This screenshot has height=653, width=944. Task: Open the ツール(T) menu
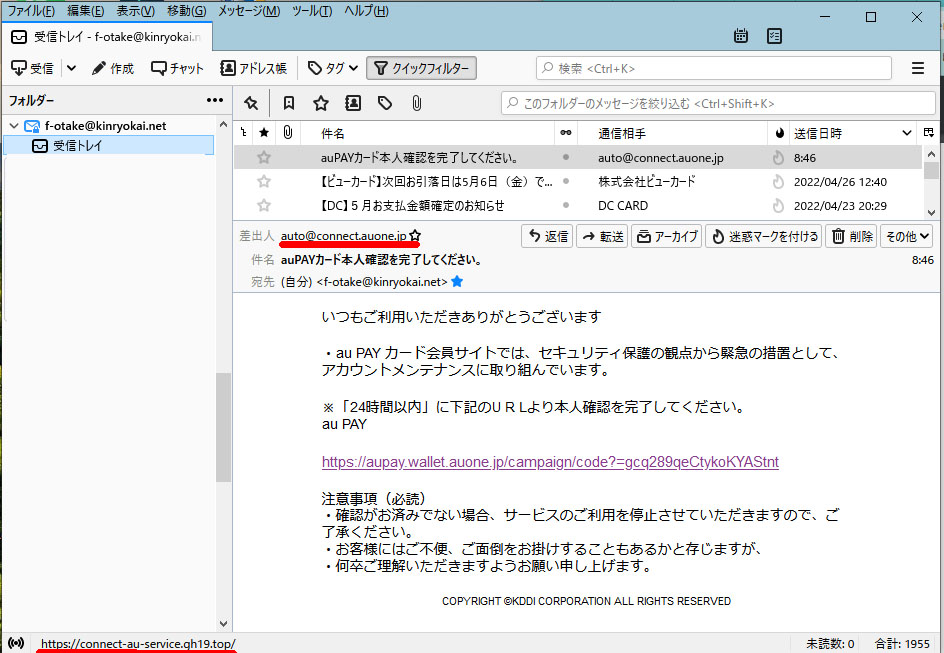(312, 11)
